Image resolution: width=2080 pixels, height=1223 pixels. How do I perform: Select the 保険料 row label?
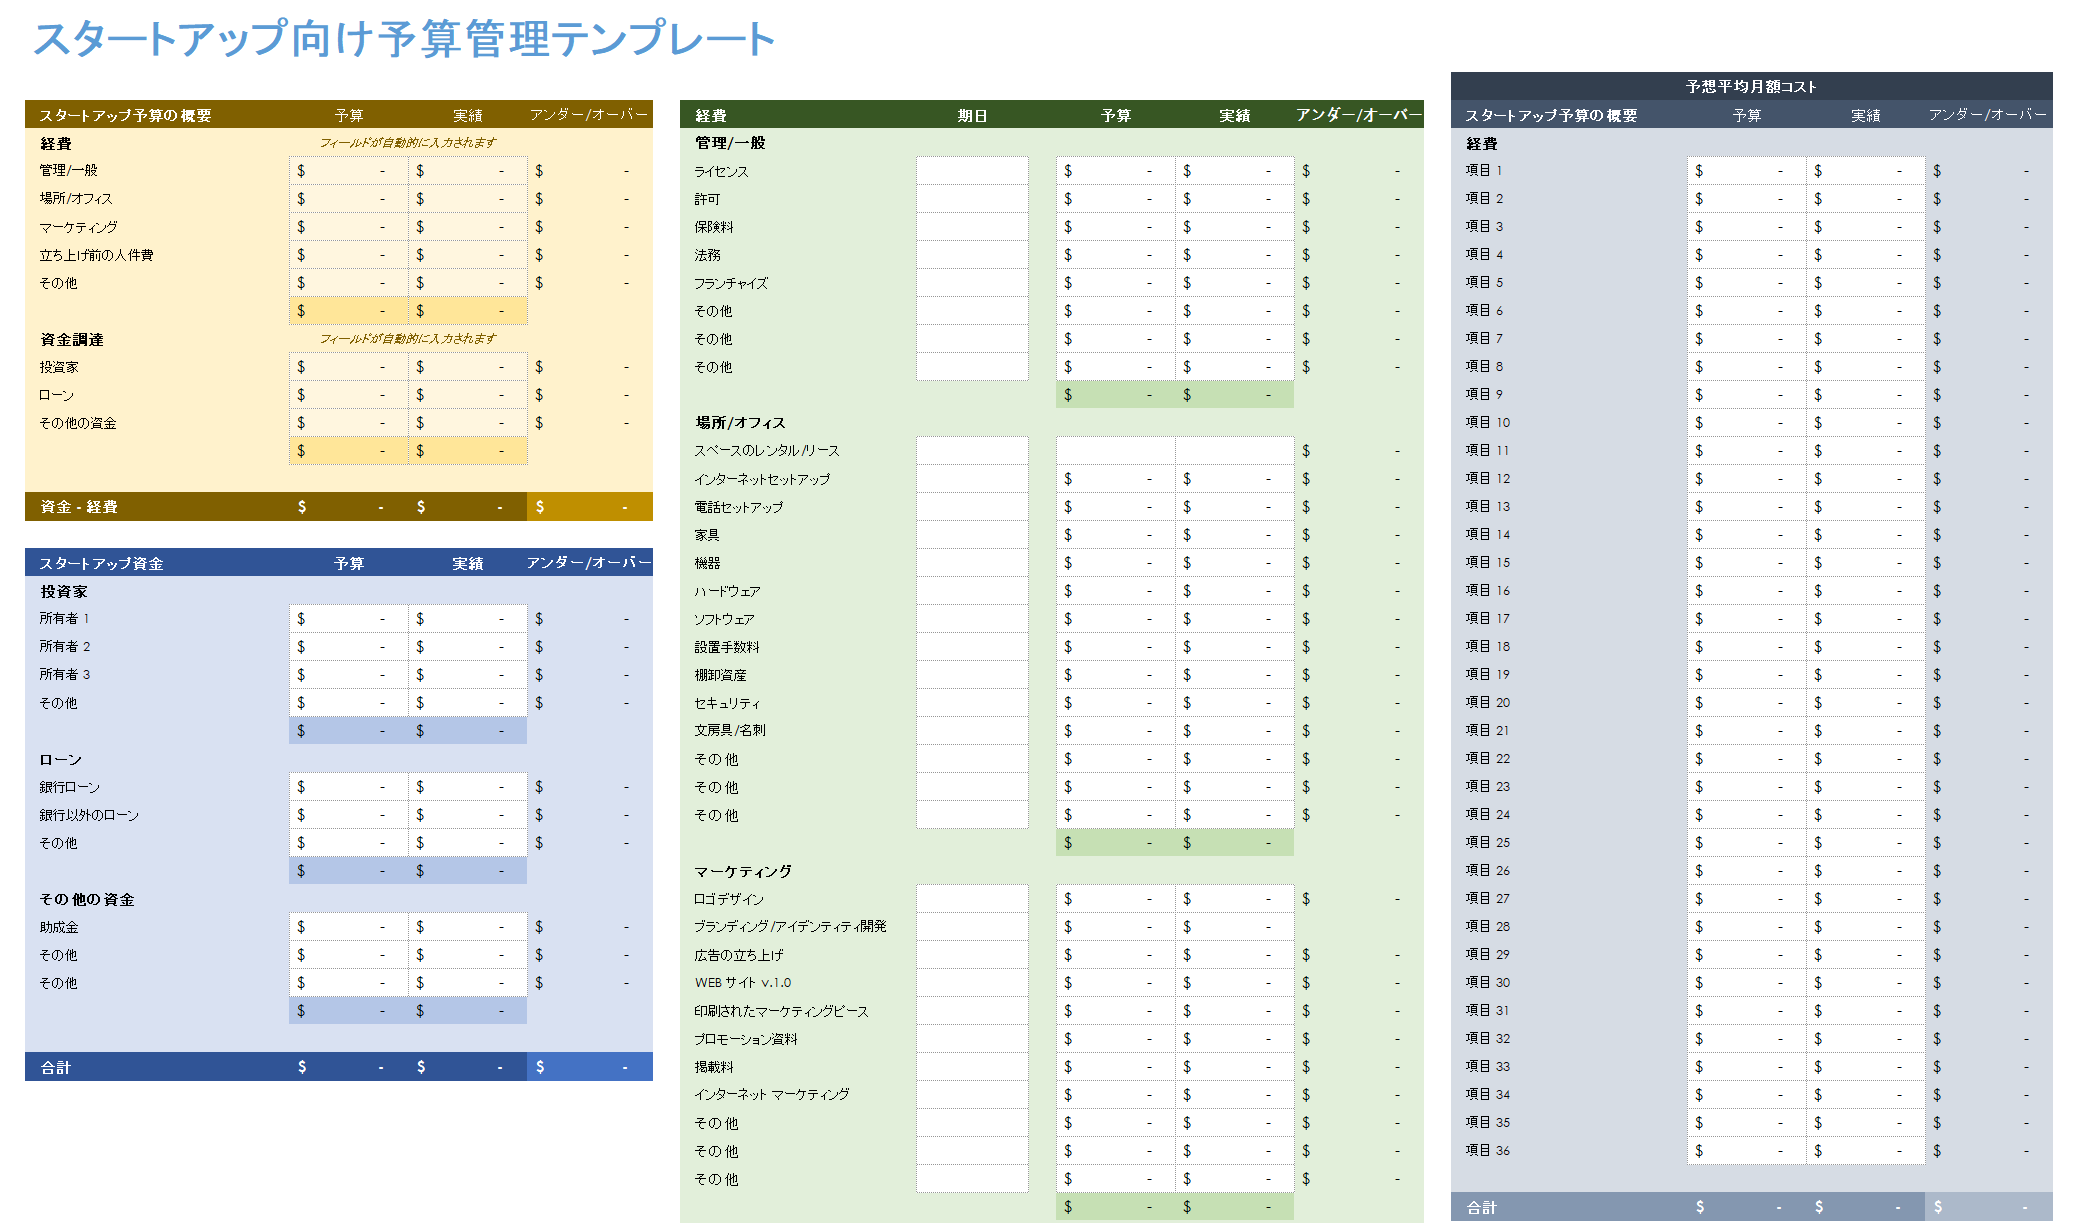(x=714, y=227)
